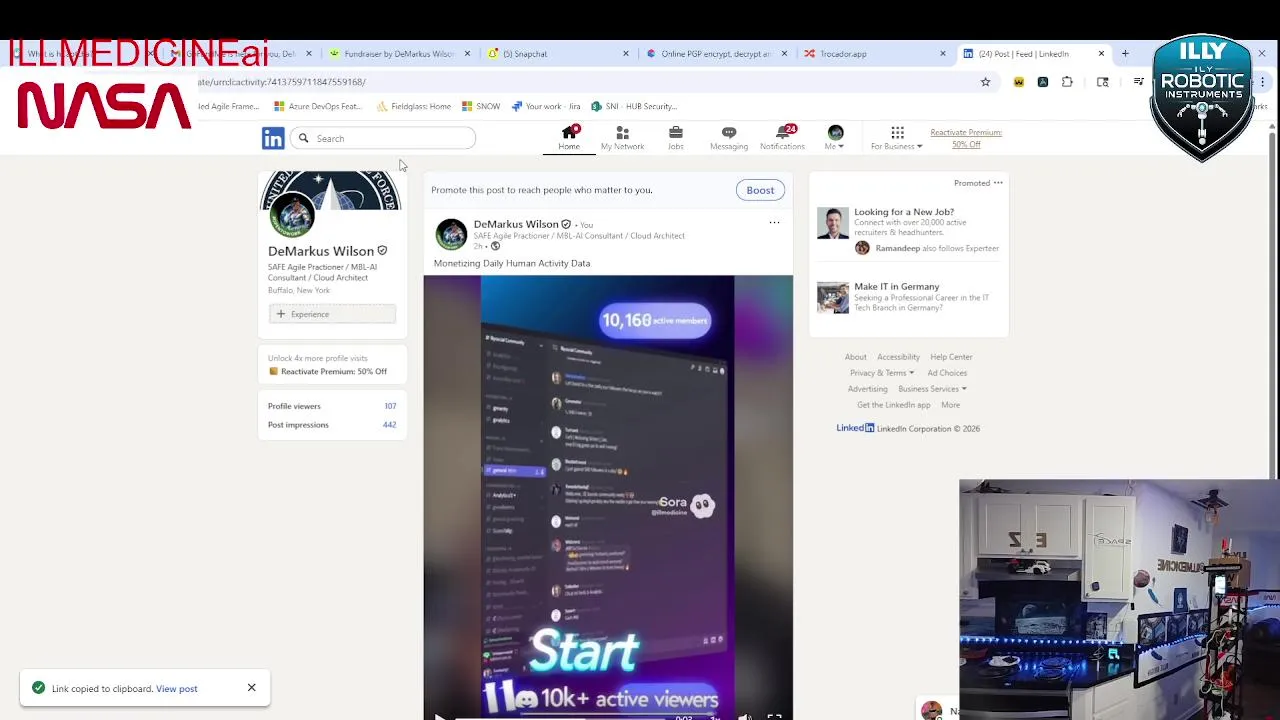Open Profile viewers stat 107
Screen dimensions: 1280x720
click(332, 406)
